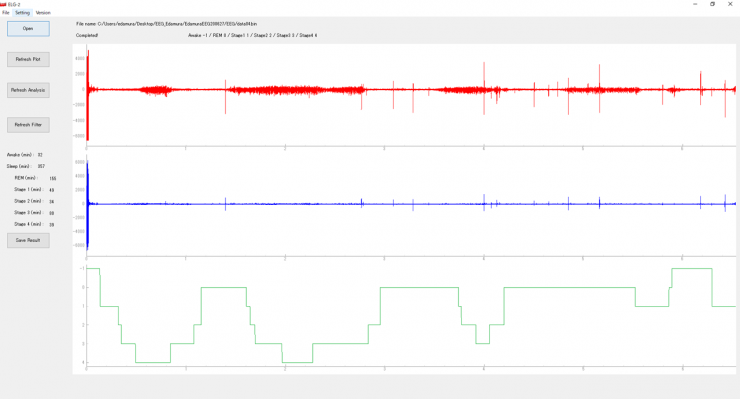Image resolution: width=740 pixels, height=399 pixels.
Task: Click the Refresh Filter button
Action: point(28,125)
